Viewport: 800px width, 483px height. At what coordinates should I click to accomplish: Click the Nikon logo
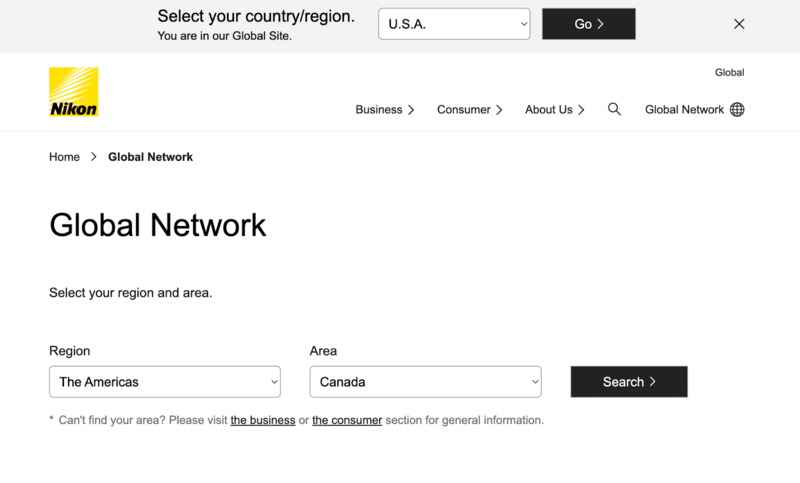[73, 92]
